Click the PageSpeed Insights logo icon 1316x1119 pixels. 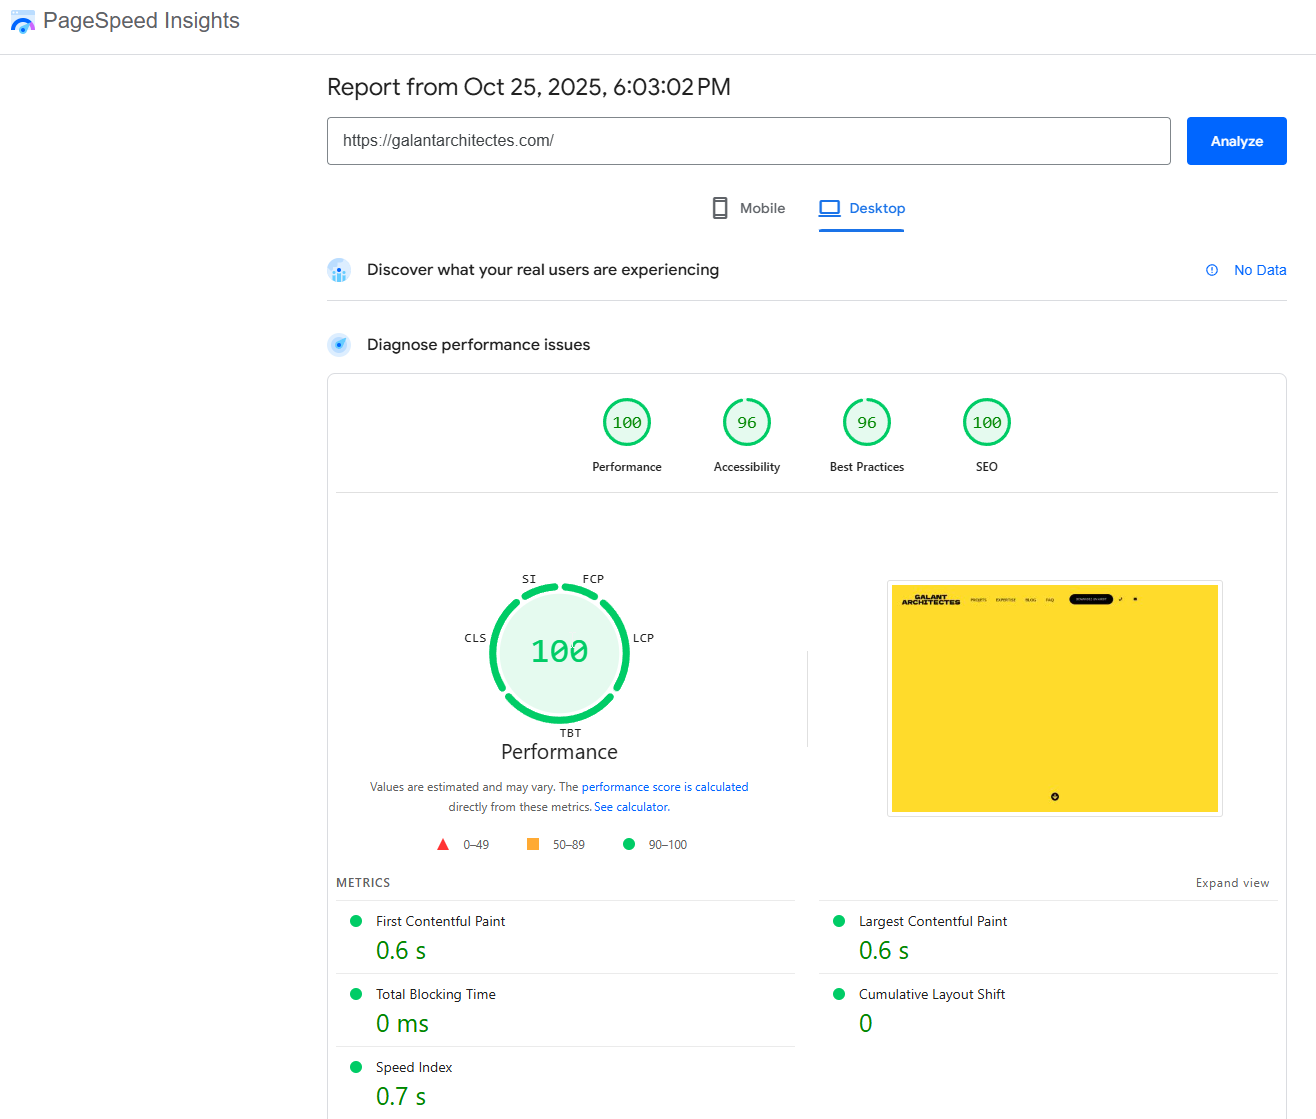click(x=23, y=22)
